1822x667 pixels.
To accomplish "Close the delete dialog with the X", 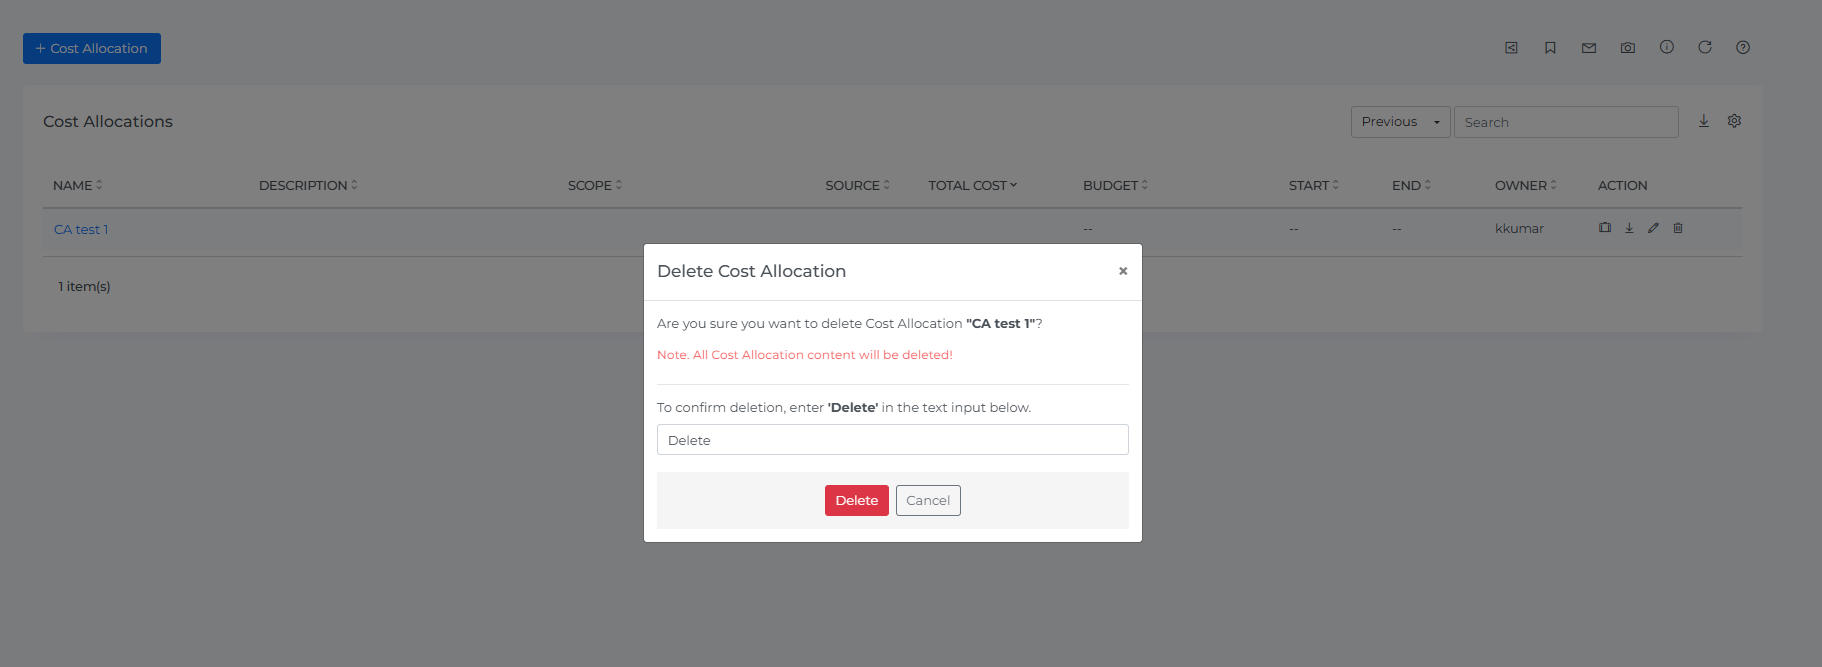I will click(1122, 271).
